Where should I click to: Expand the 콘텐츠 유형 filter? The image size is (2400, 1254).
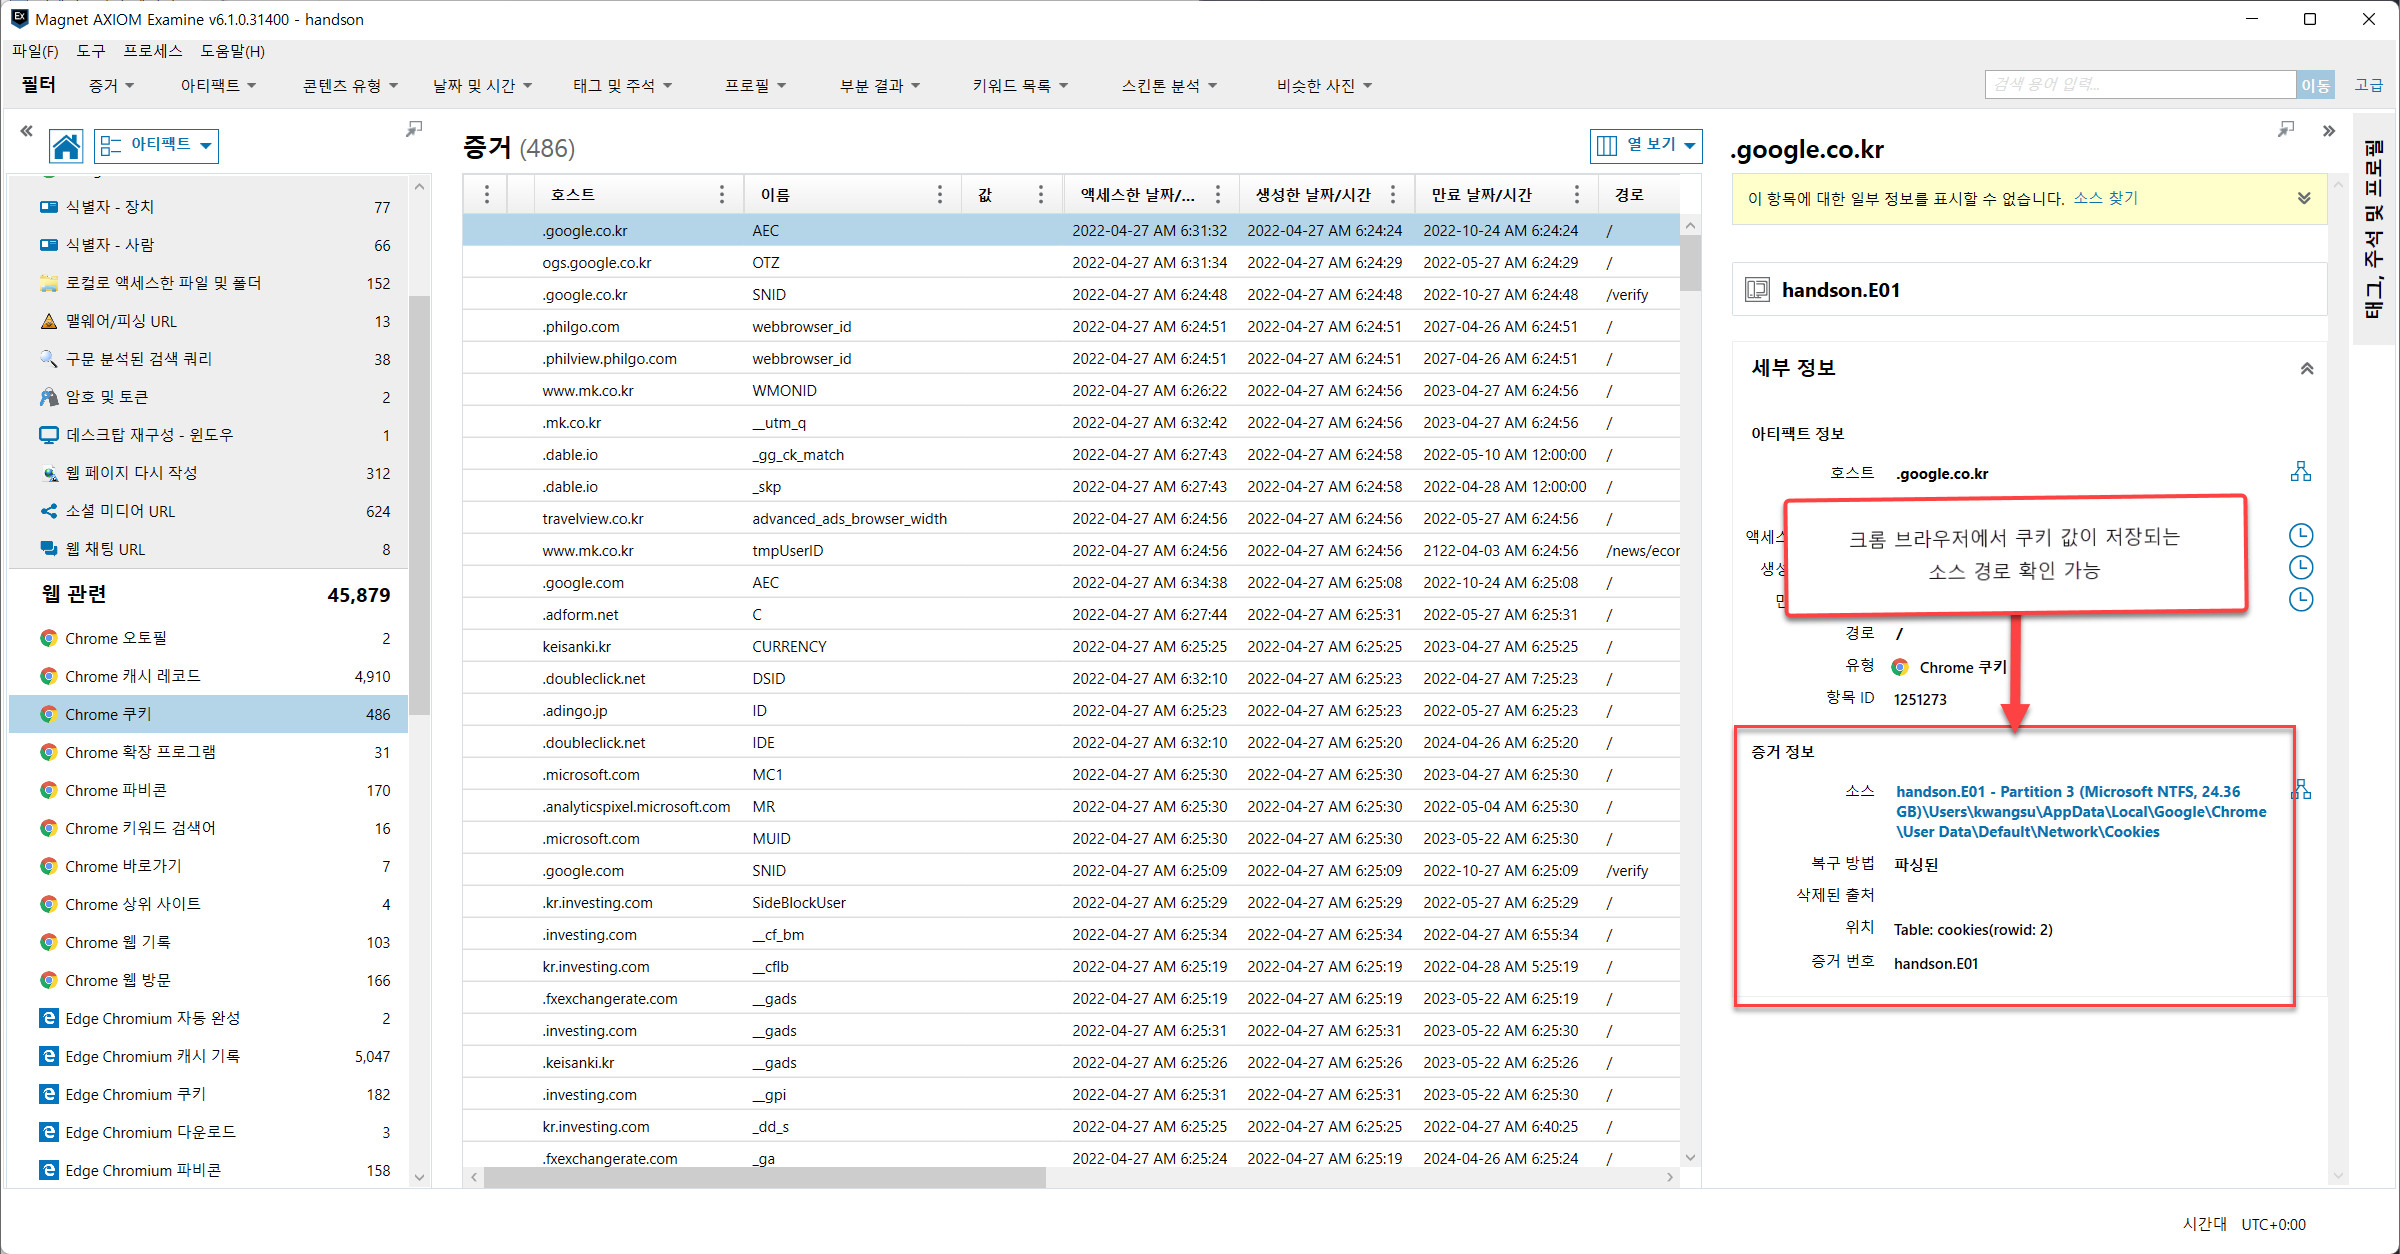tap(350, 86)
